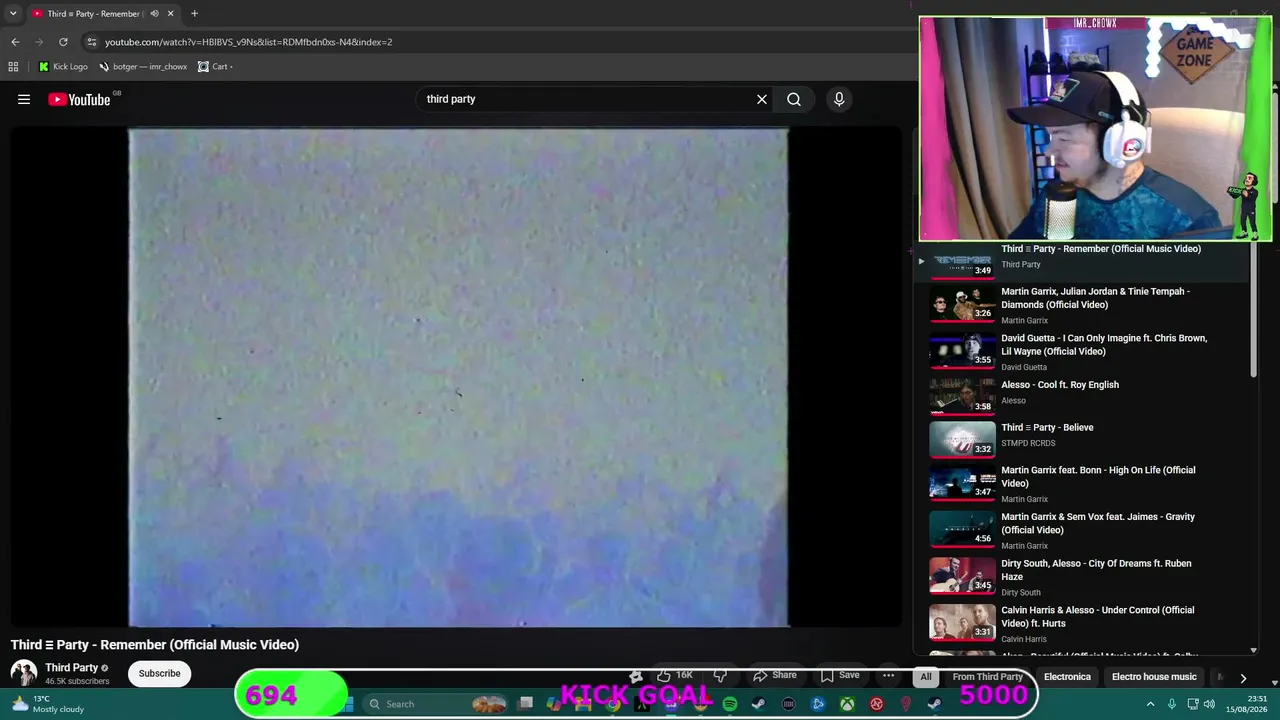The image size is (1280, 720).
Task: Open the Third Party channel avatar
Action: [24, 673]
